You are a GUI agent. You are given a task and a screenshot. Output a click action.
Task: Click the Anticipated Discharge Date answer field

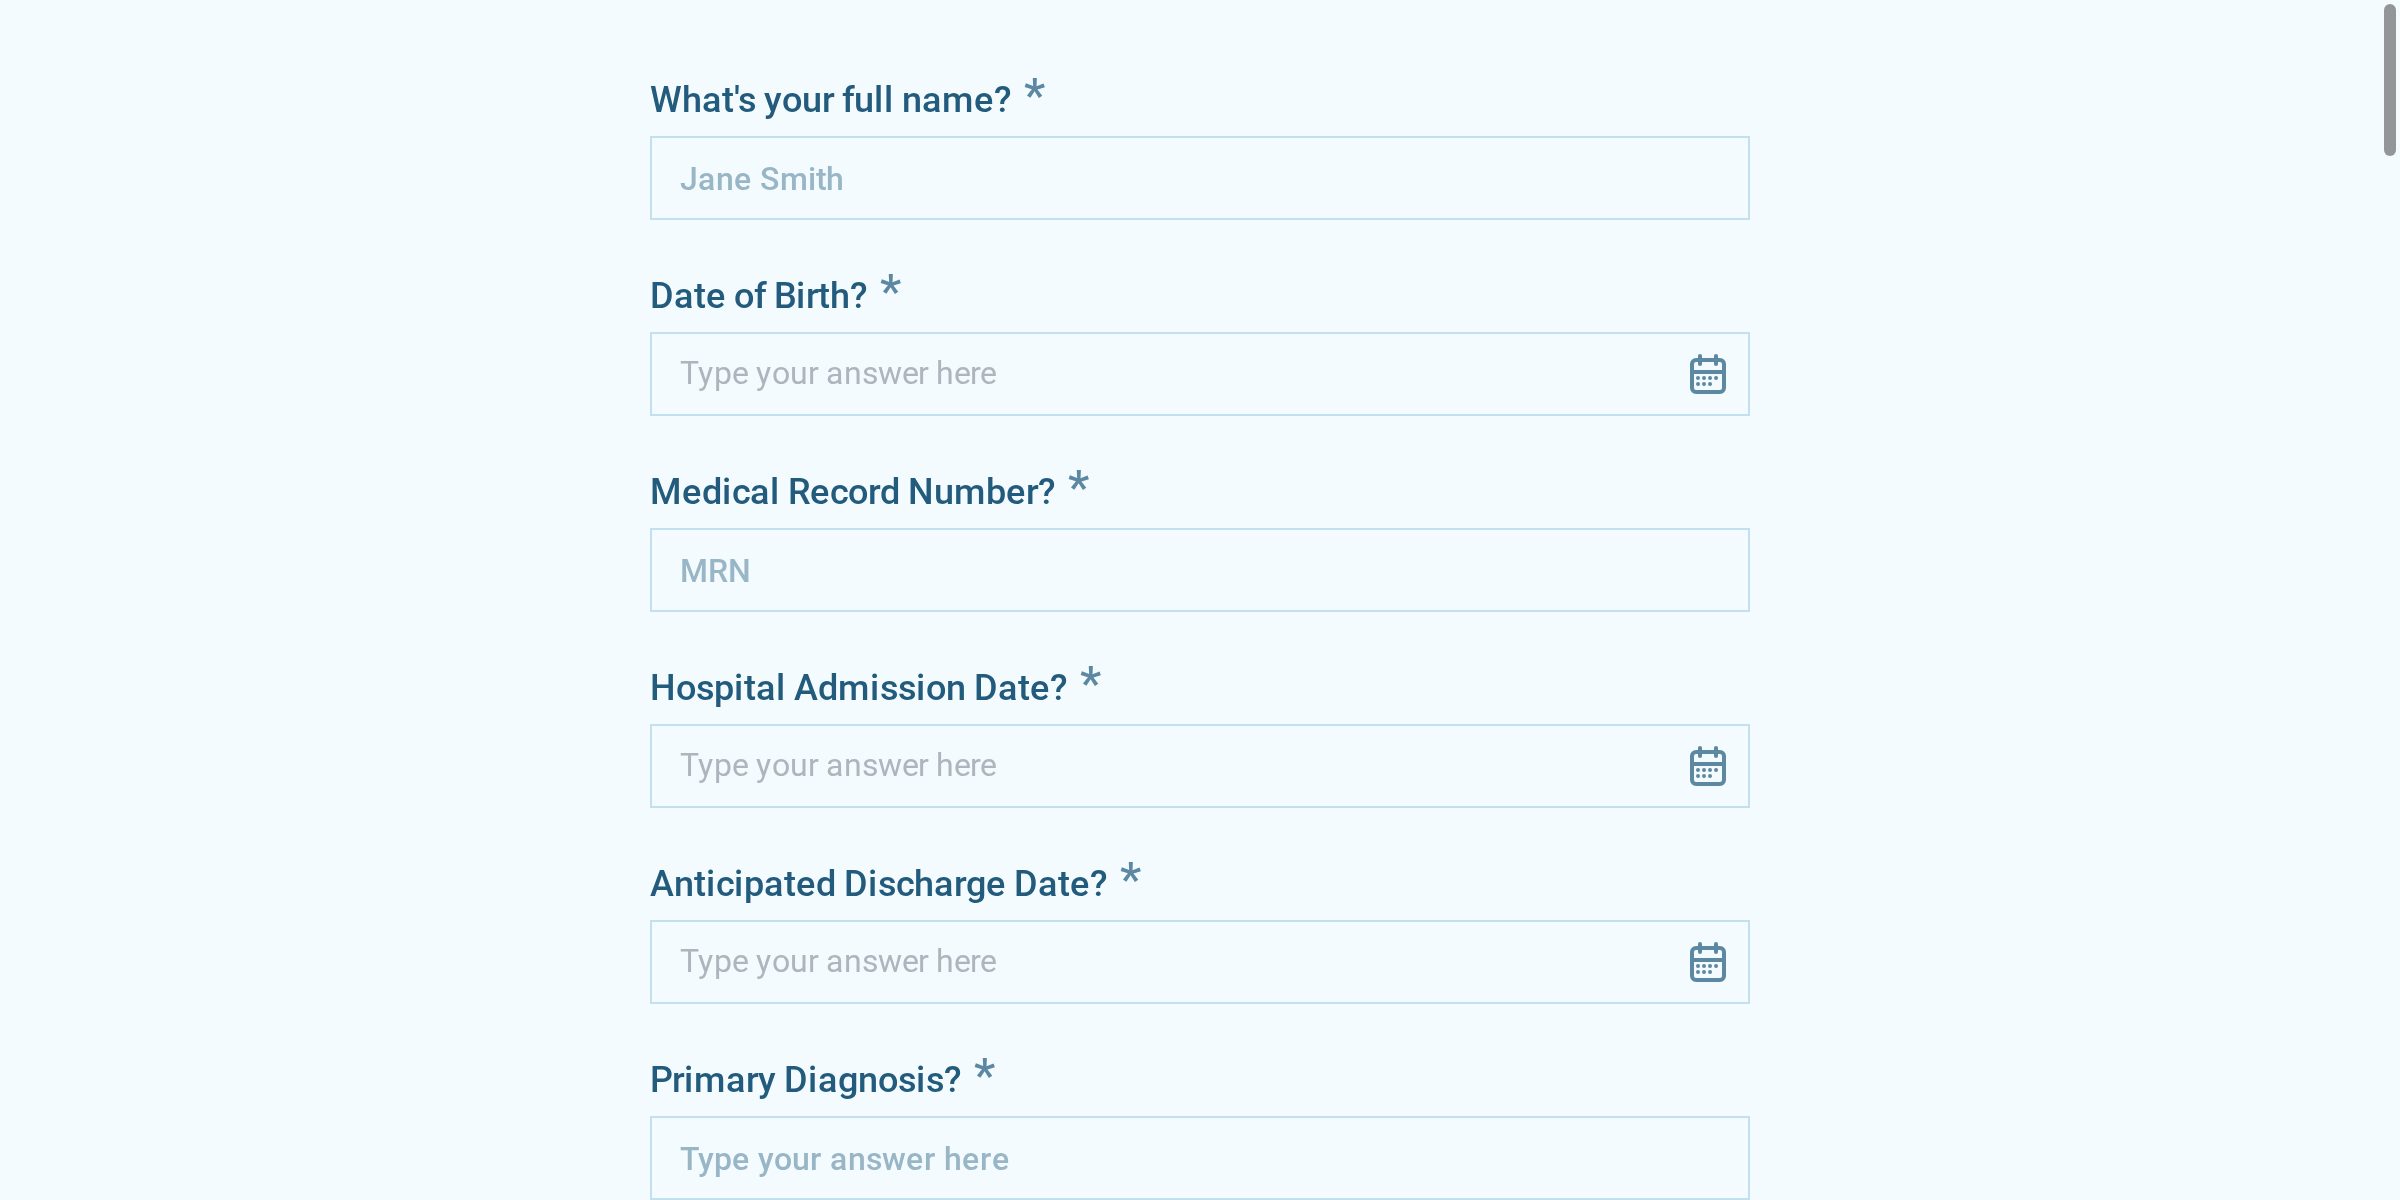click(x=1100, y=961)
